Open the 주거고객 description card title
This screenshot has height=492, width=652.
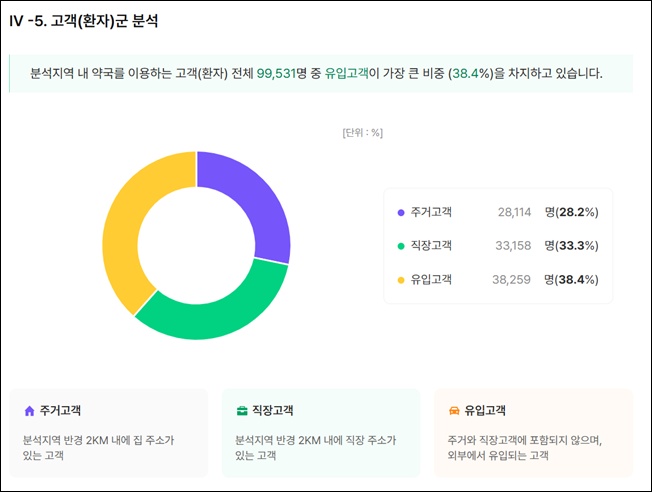(x=60, y=410)
